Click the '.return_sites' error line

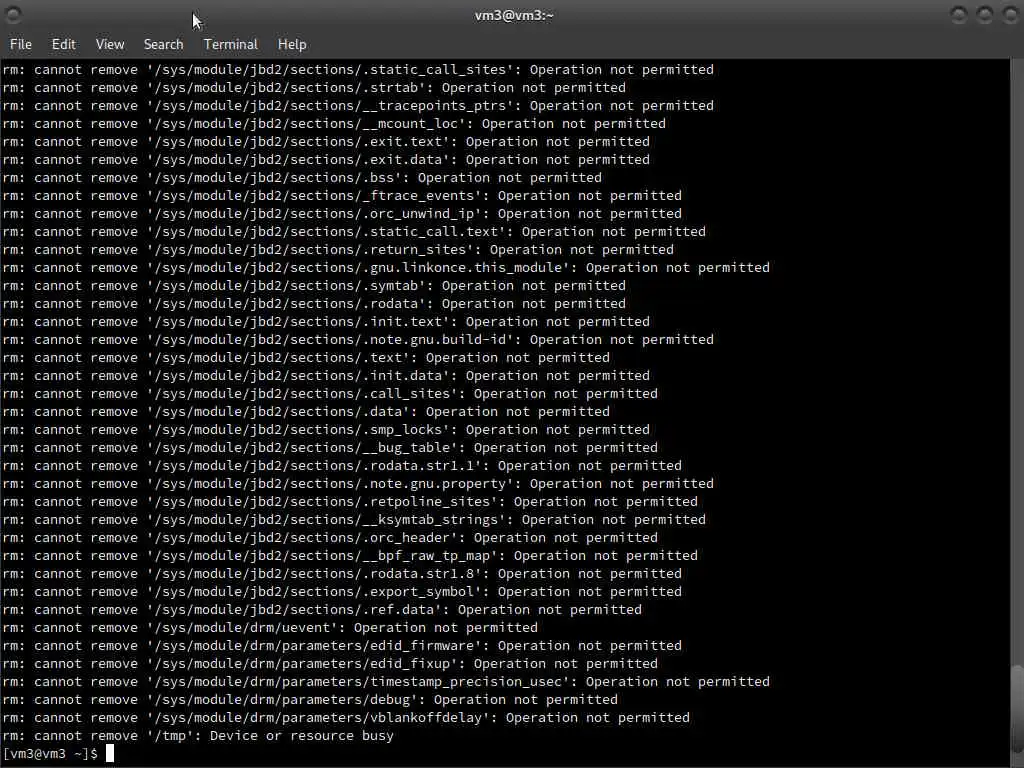pos(338,249)
